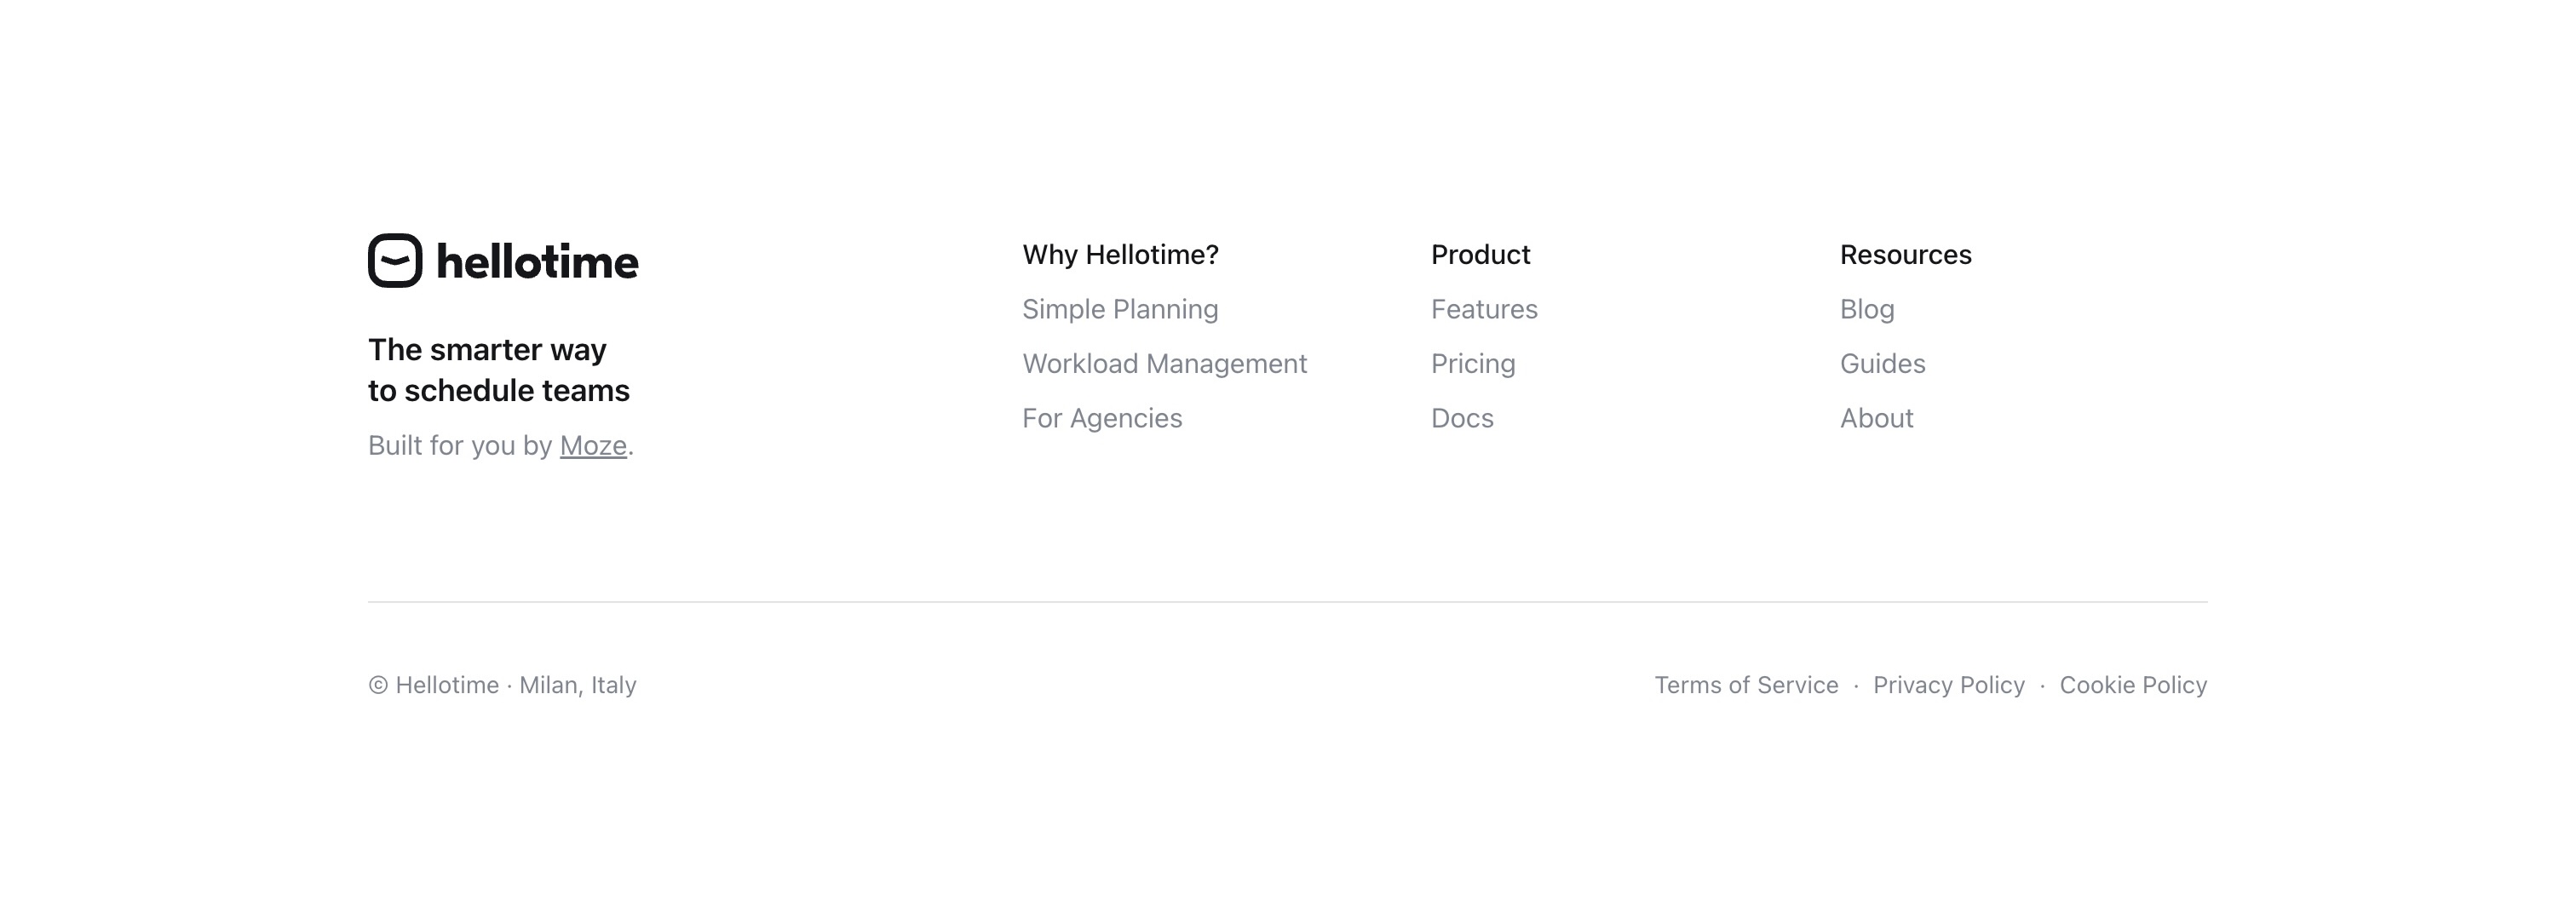Image resolution: width=2576 pixels, height=912 pixels.
Task: Click the Product column heading
Action: [1480, 255]
